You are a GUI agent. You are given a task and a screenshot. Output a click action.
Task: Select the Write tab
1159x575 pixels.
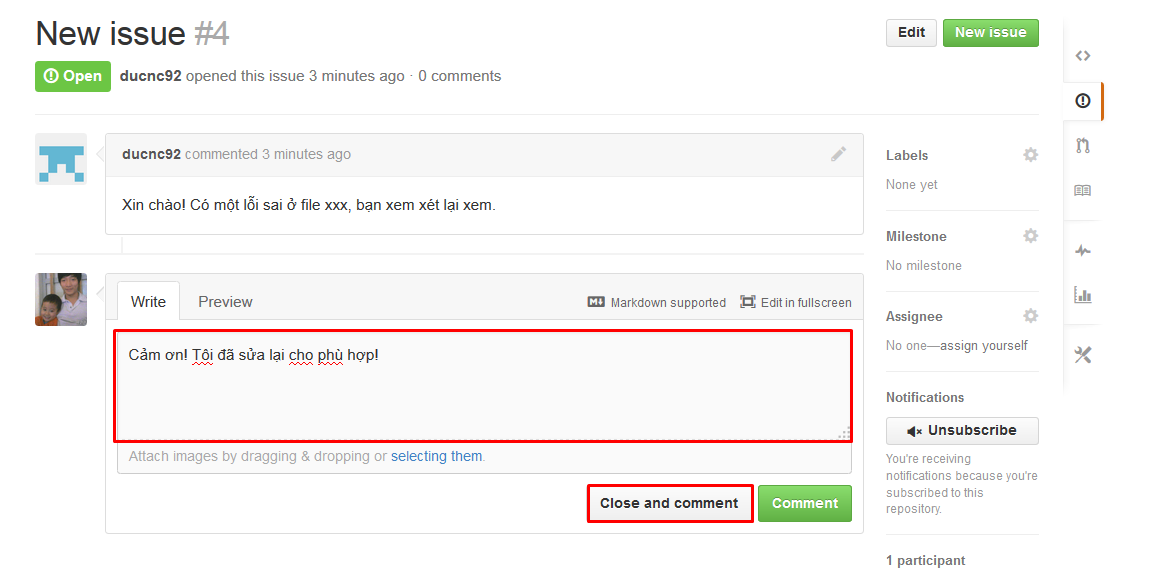click(x=148, y=301)
